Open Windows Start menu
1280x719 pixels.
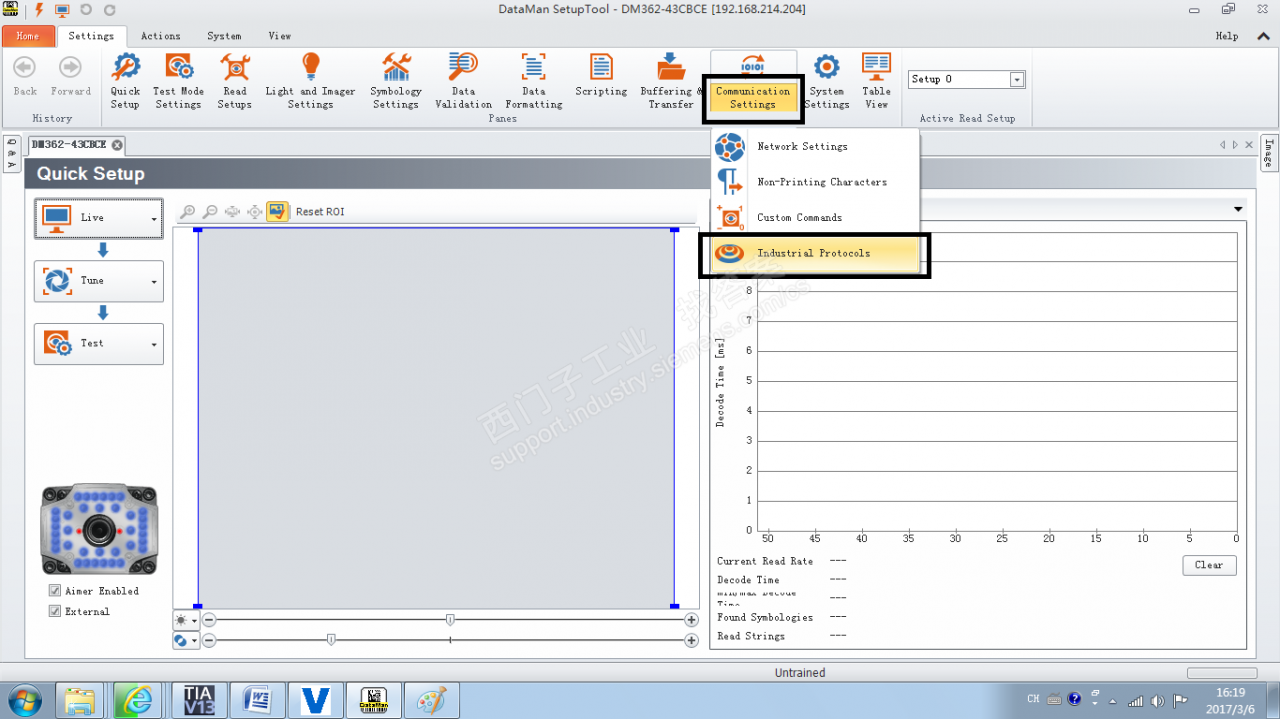[24, 699]
